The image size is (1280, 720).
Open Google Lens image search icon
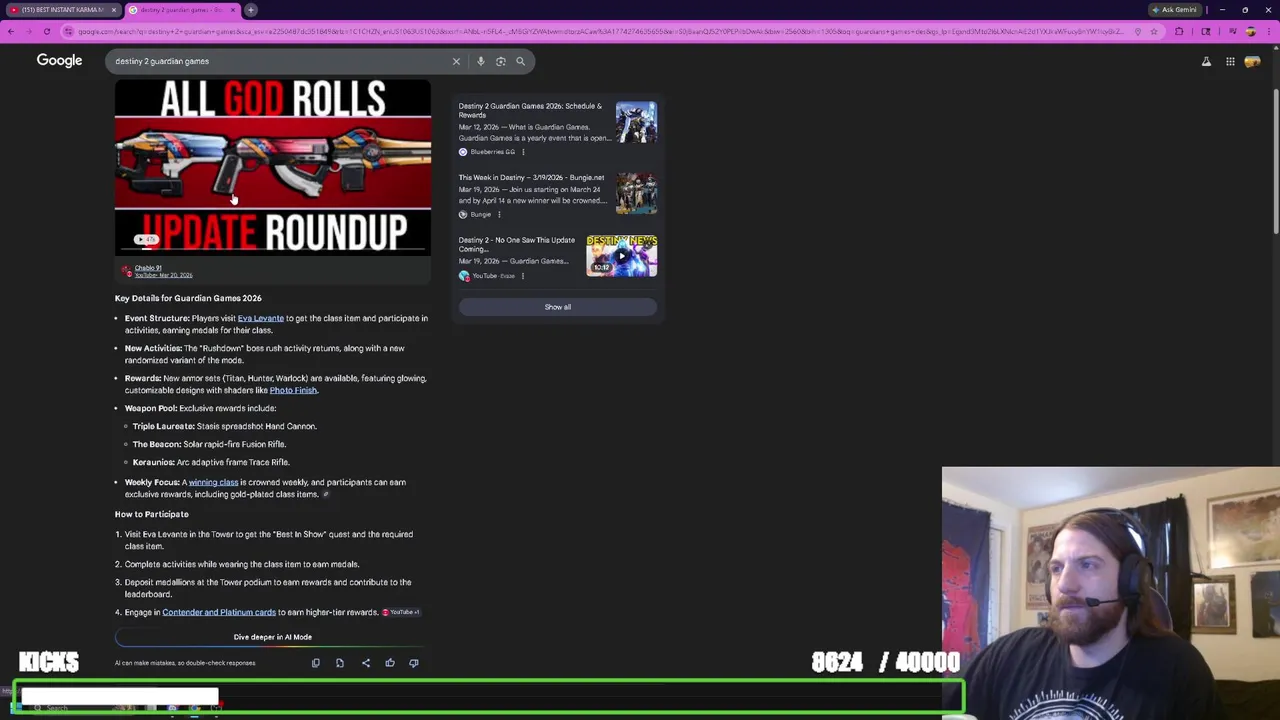point(501,61)
